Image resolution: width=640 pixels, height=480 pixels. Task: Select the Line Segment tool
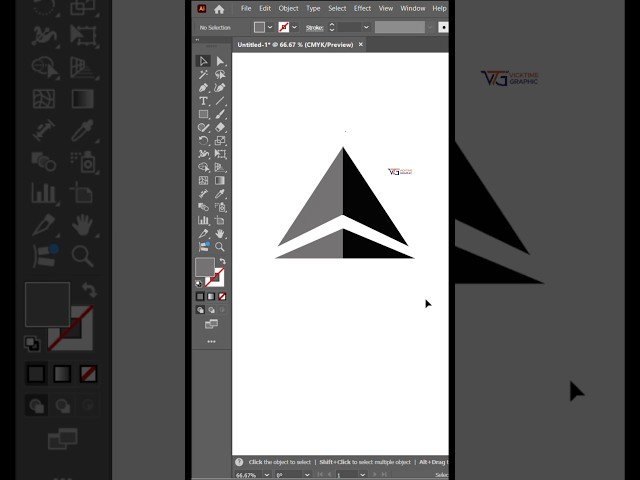coord(220,101)
